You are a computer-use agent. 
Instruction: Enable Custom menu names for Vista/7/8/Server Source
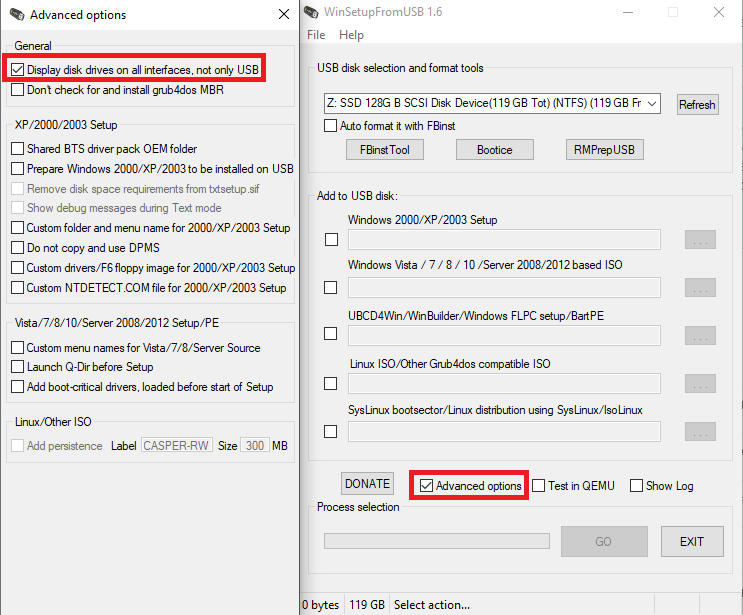point(18,348)
